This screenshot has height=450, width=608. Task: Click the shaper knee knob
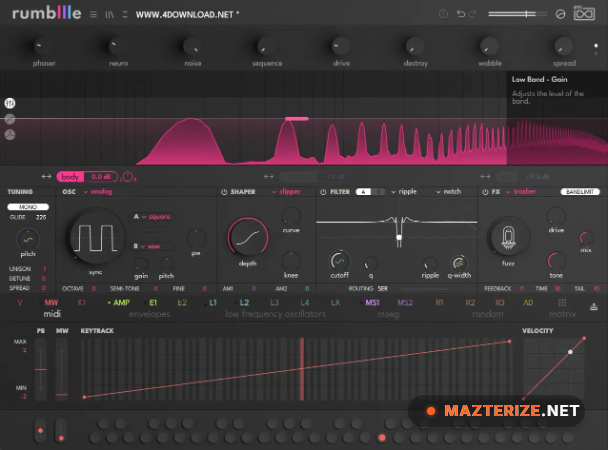click(291, 261)
